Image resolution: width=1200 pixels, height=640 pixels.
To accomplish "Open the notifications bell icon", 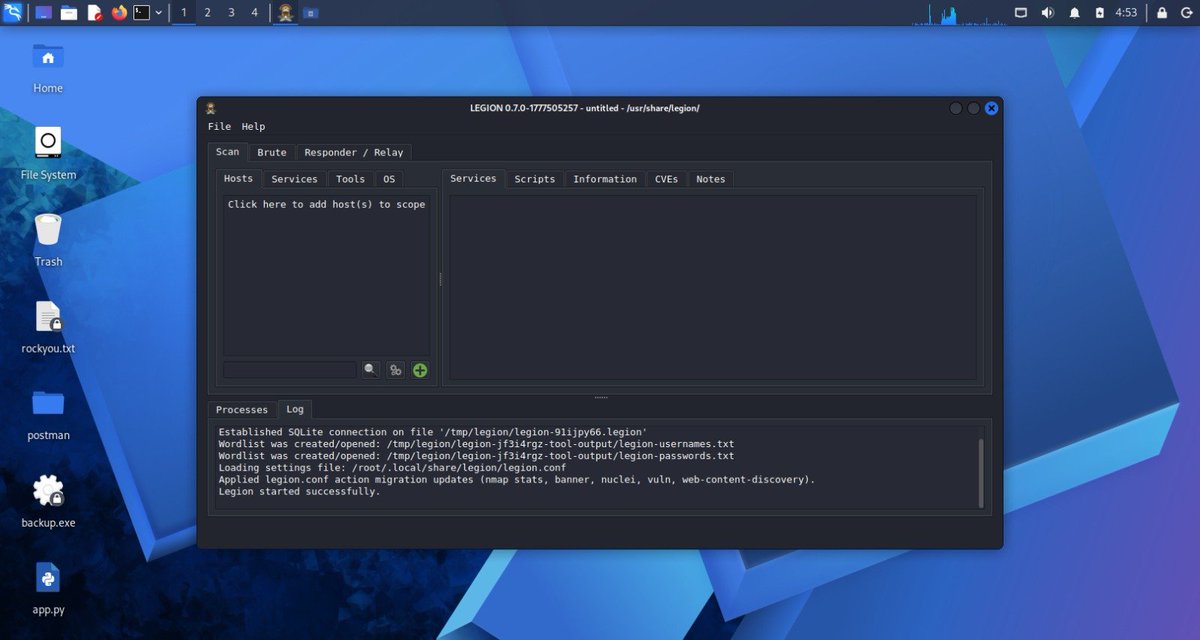I will click(x=1074, y=13).
